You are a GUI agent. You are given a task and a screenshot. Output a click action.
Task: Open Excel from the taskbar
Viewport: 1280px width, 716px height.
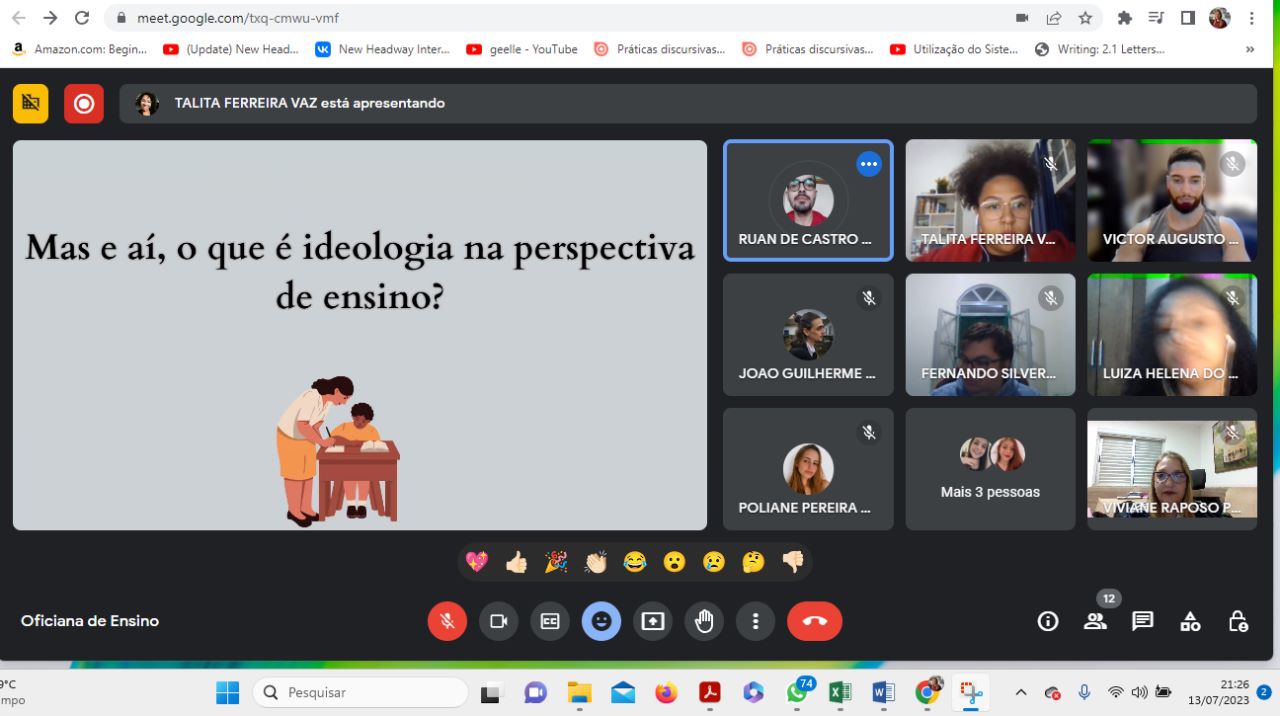(840, 692)
